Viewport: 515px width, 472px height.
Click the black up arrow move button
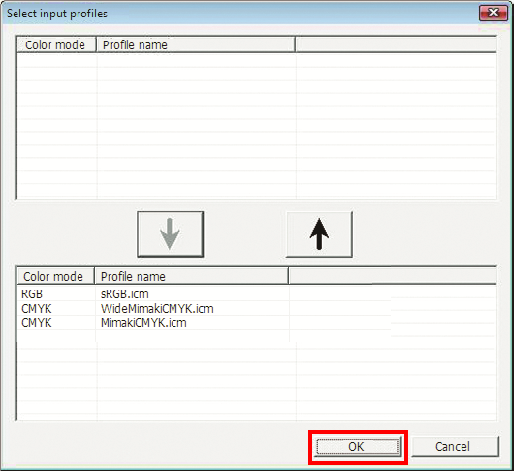(319, 234)
